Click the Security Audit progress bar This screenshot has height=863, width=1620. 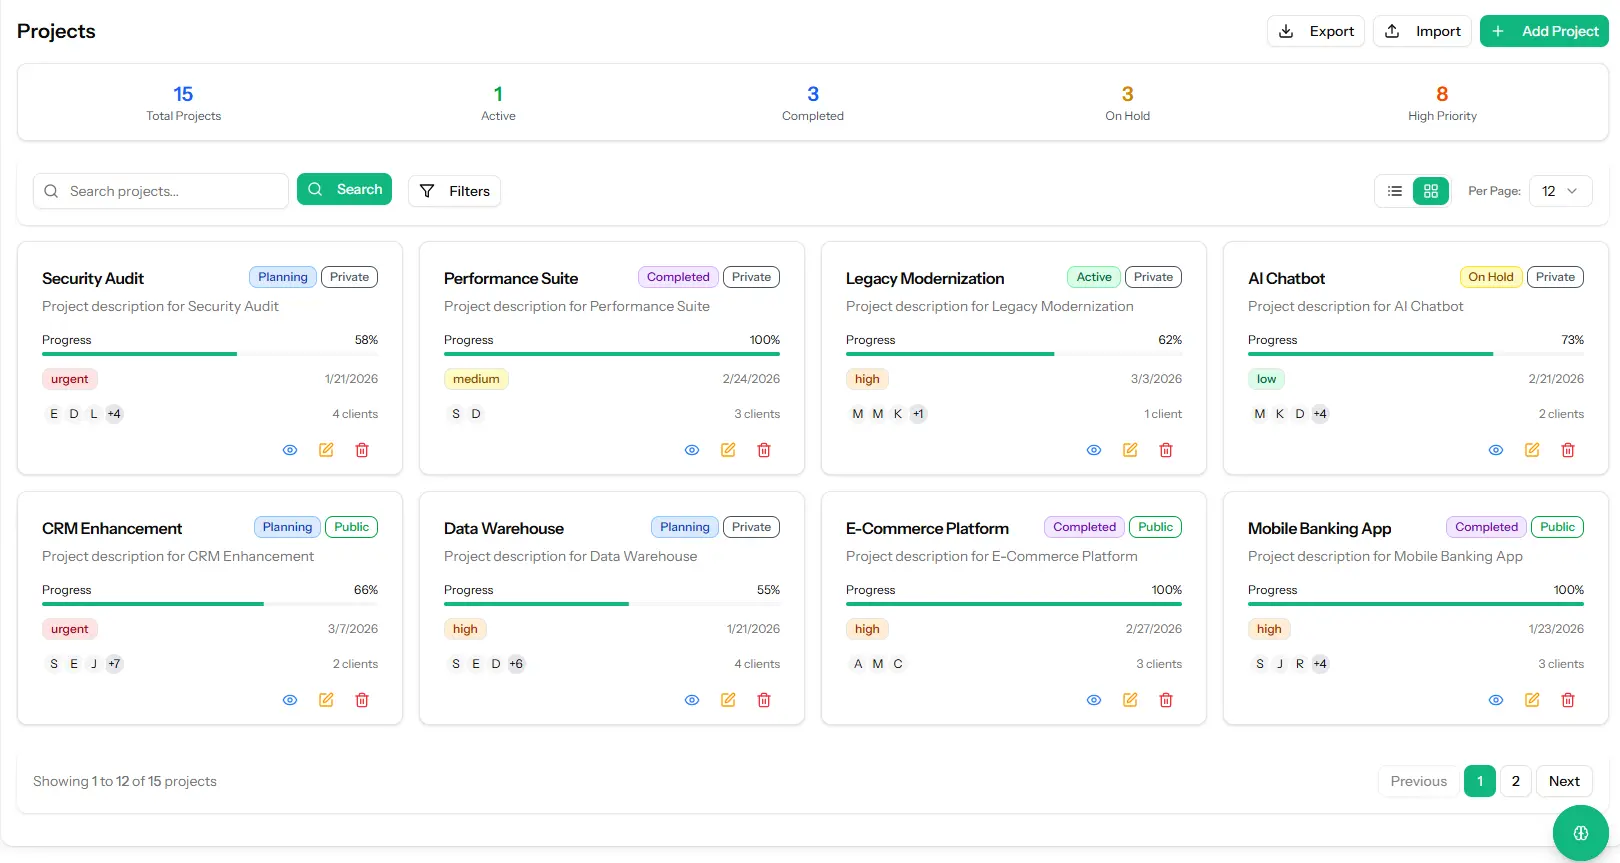(x=210, y=354)
